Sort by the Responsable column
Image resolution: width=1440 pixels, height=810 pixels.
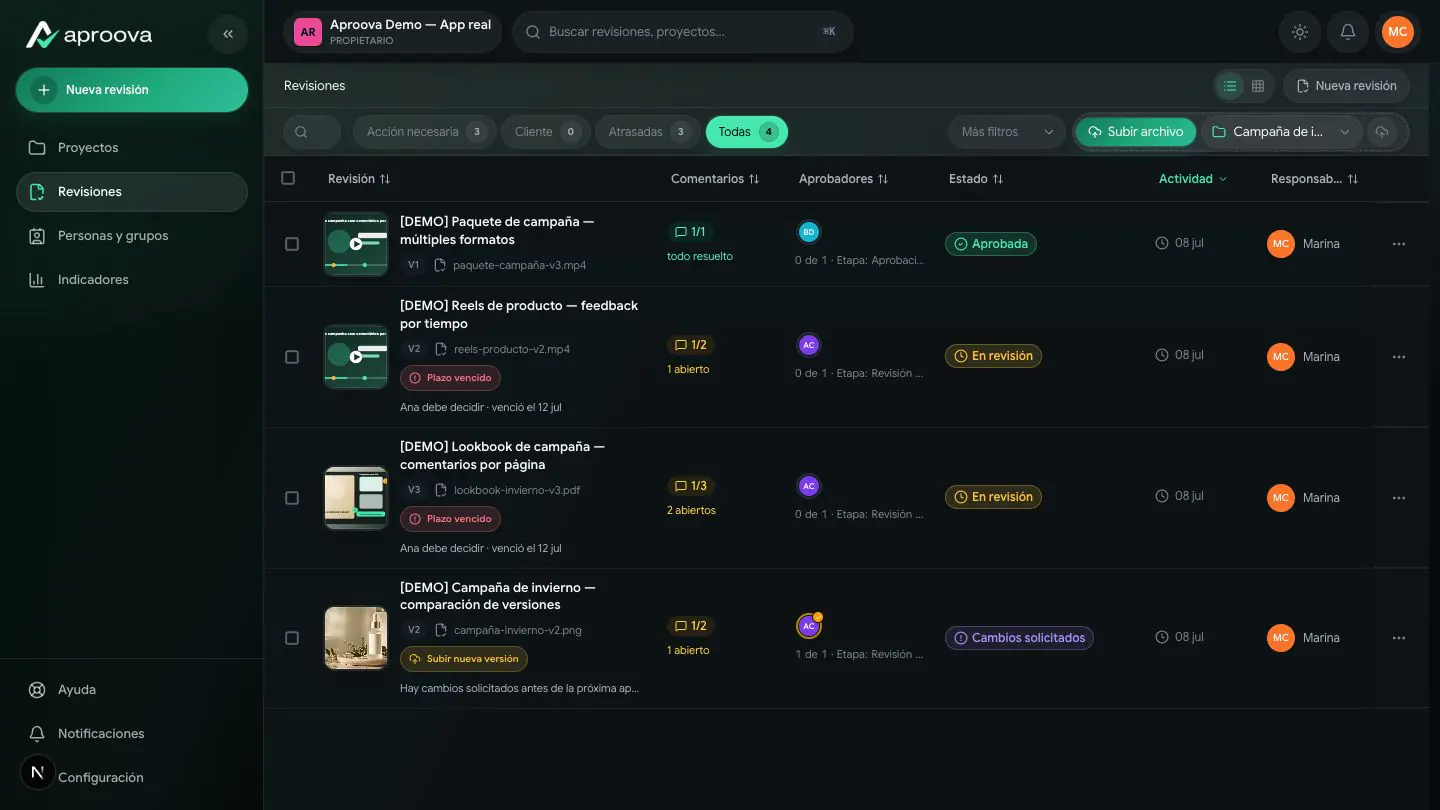point(1314,179)
